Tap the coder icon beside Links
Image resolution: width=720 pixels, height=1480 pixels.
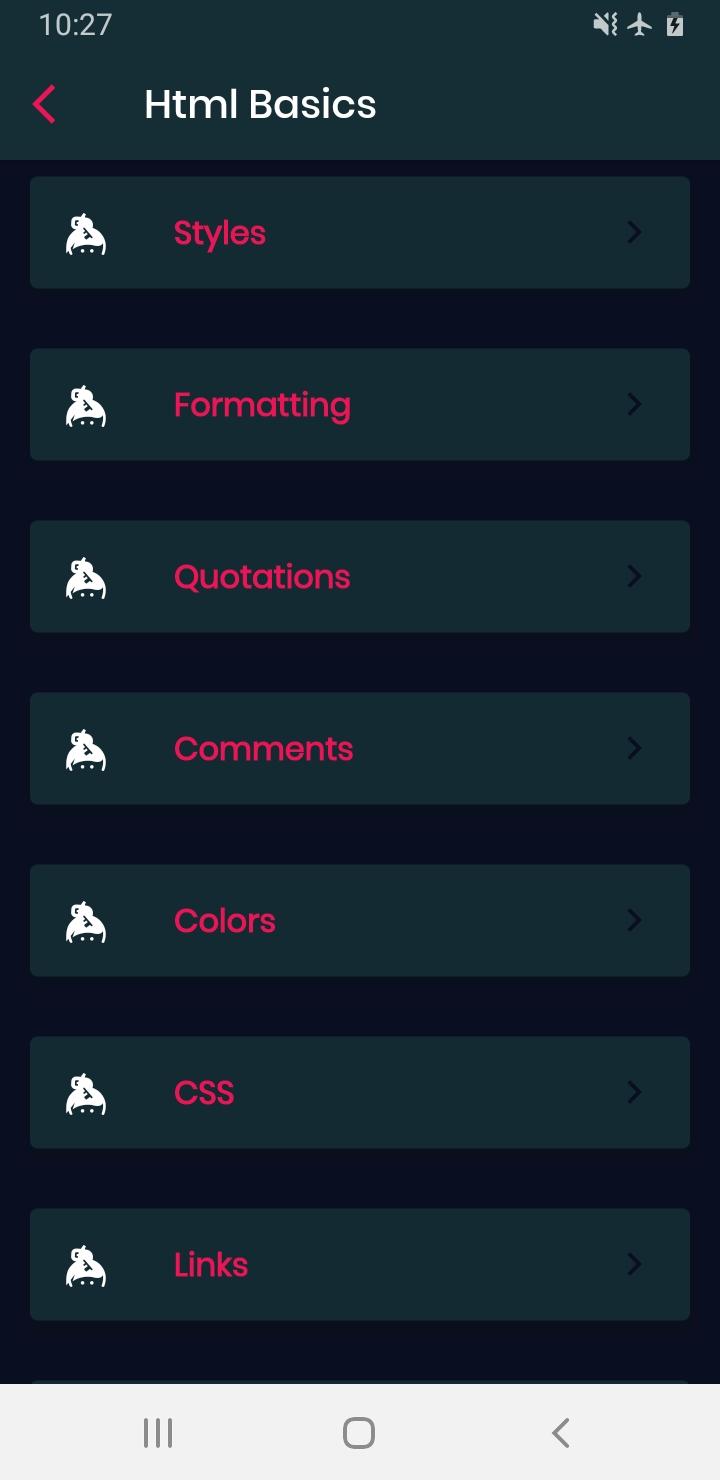(x=86, y=1266)
